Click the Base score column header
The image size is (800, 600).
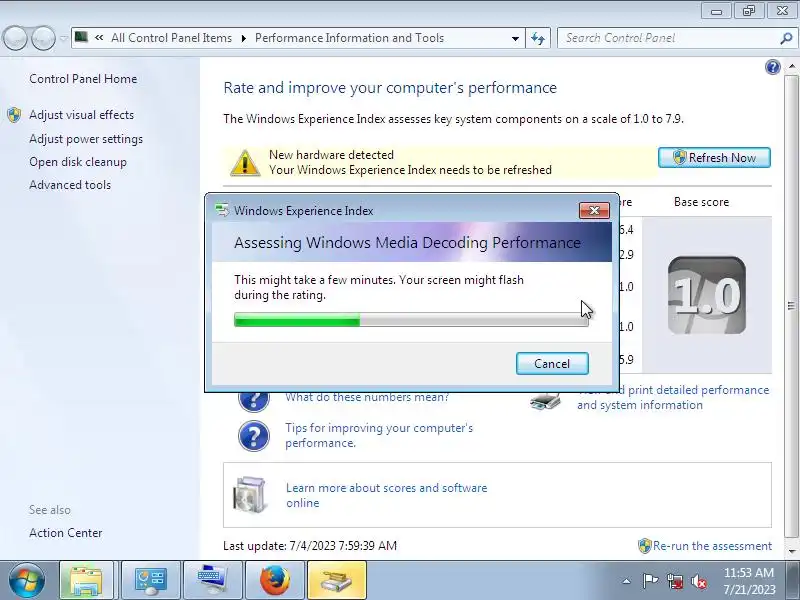[x=701, y=202]
